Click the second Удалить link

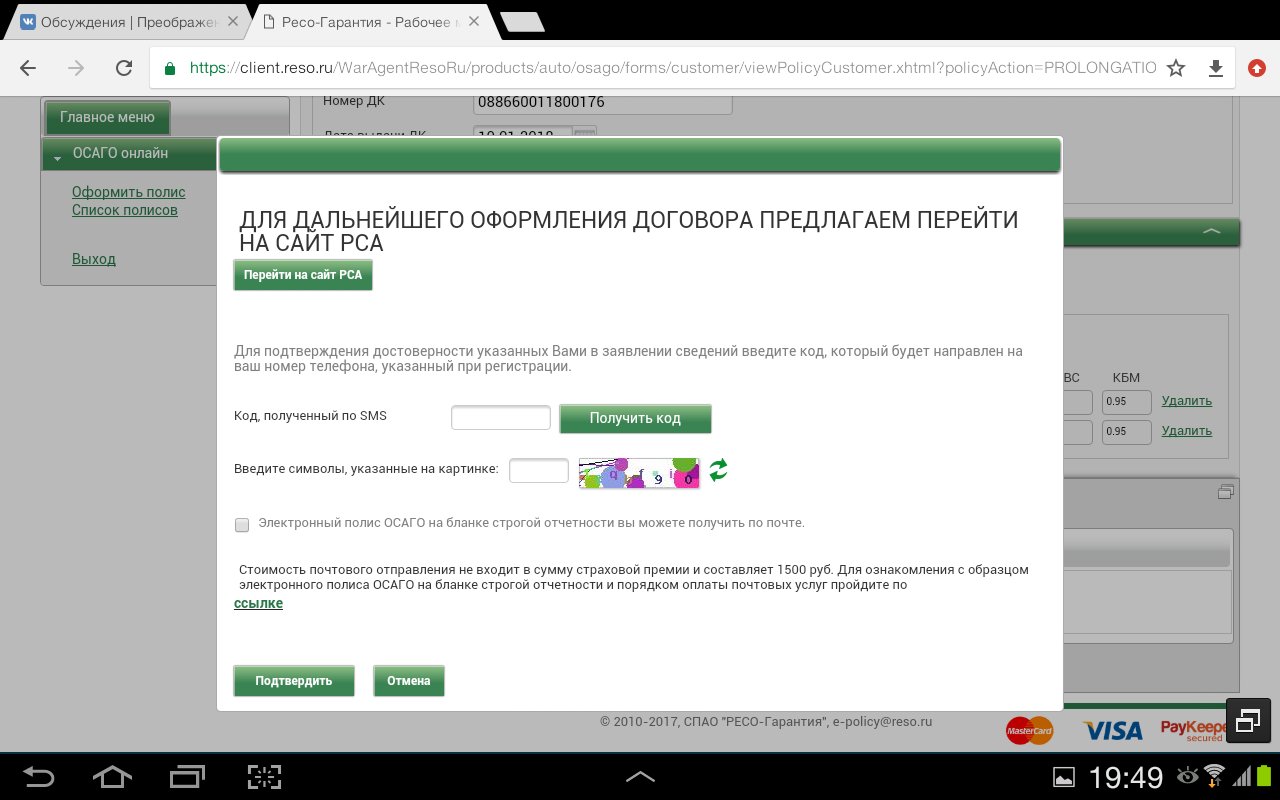coord(1187,431)
